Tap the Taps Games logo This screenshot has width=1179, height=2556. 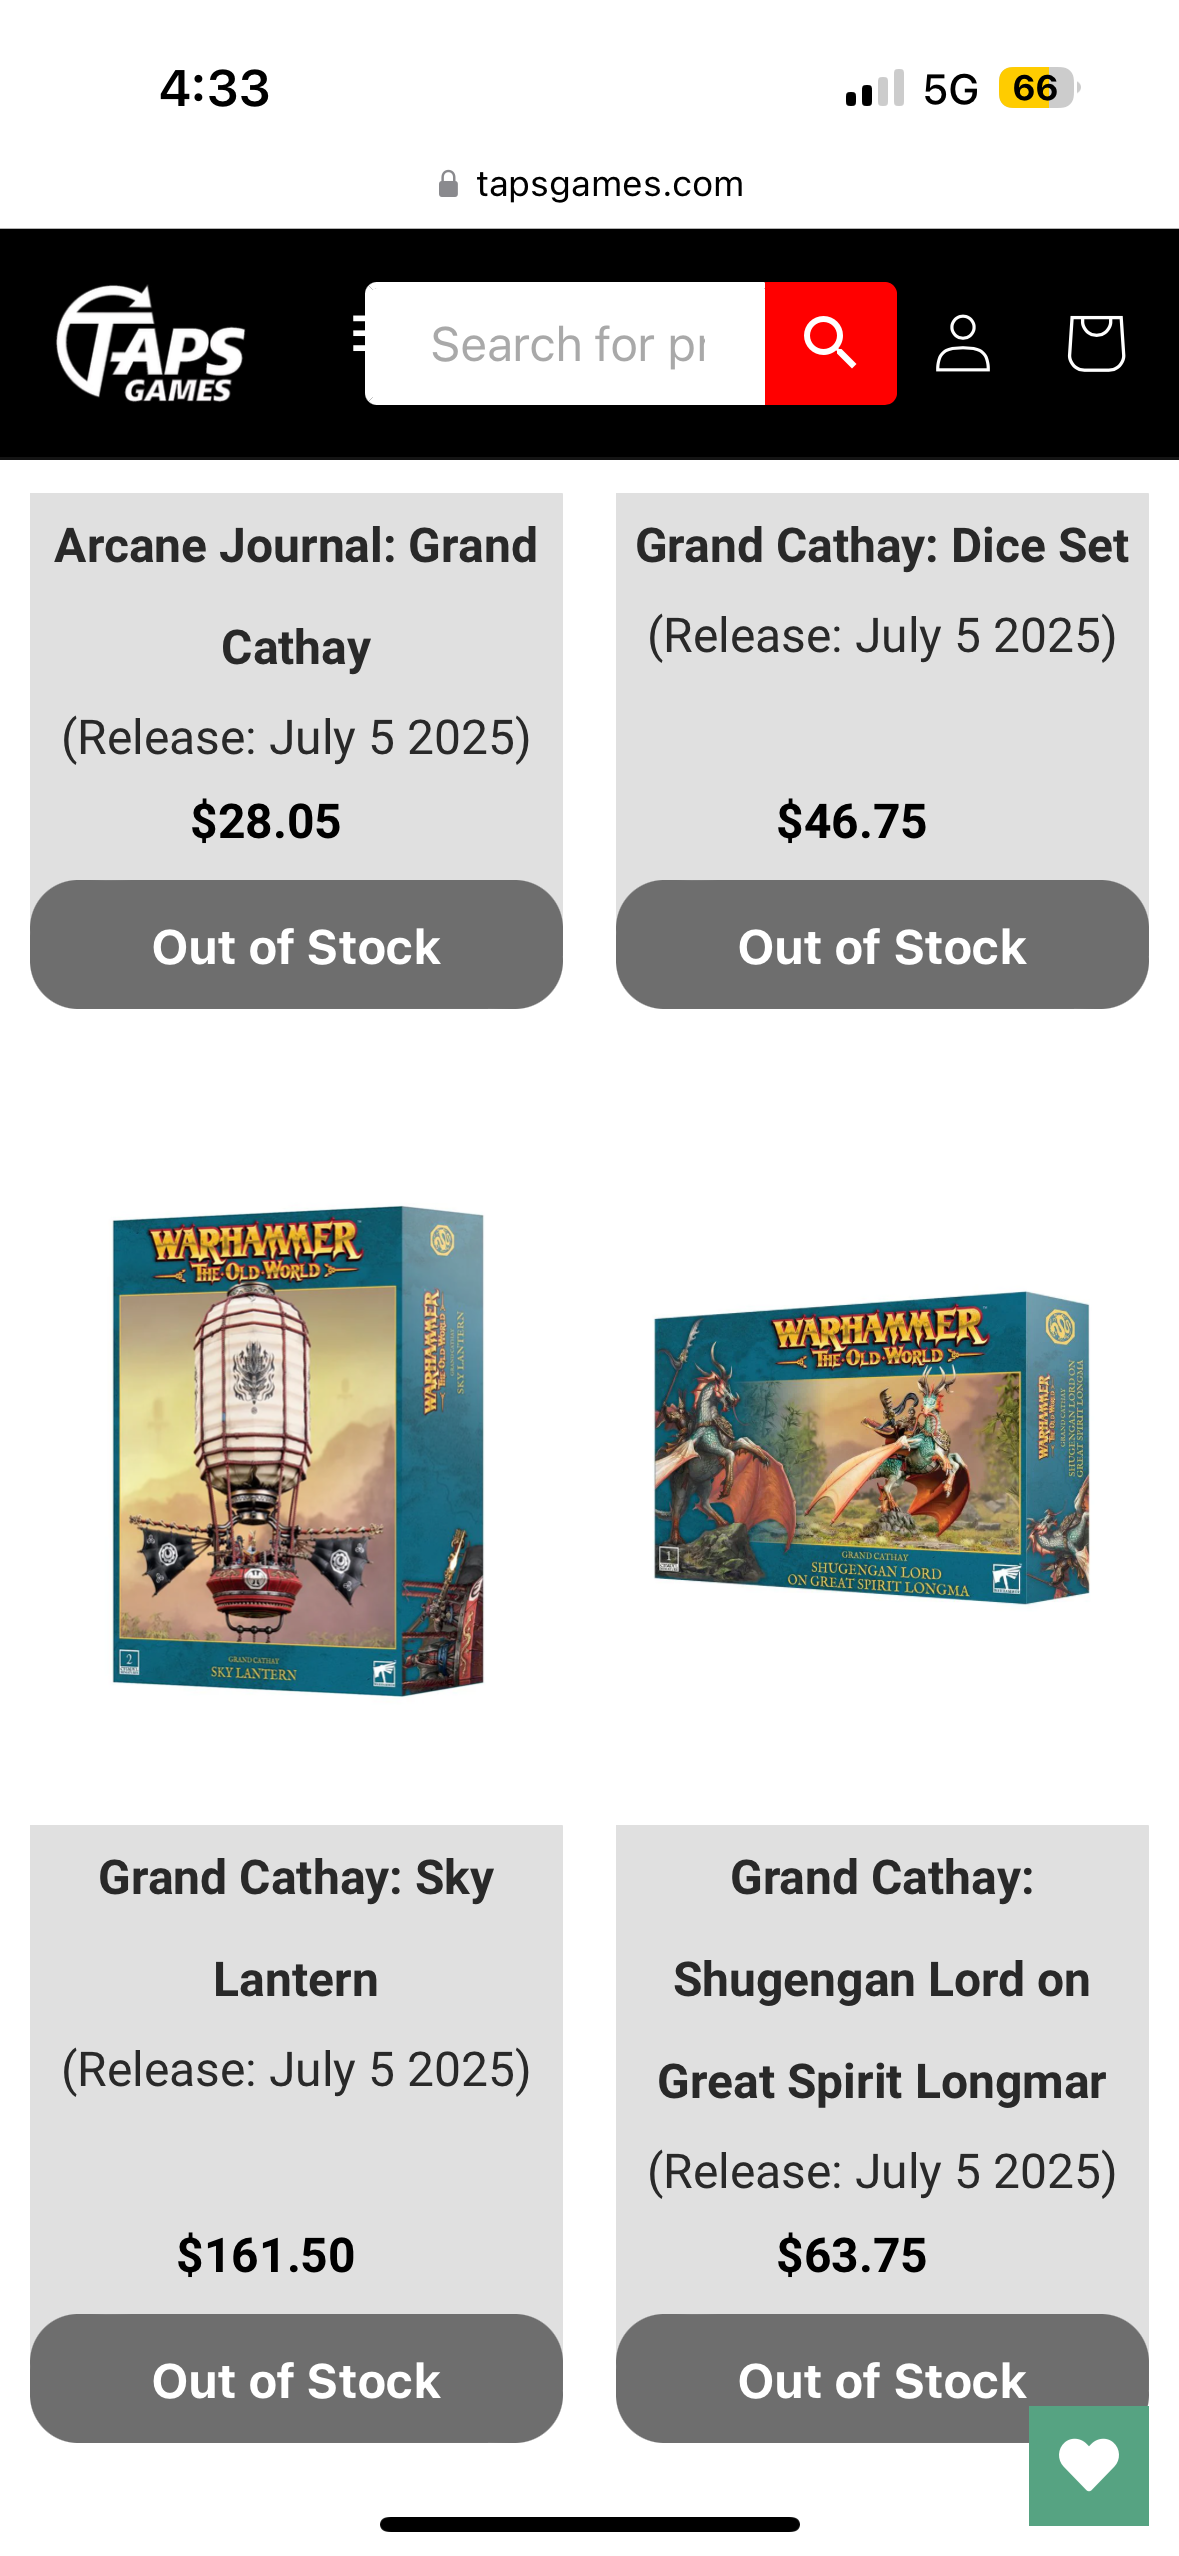151,344
